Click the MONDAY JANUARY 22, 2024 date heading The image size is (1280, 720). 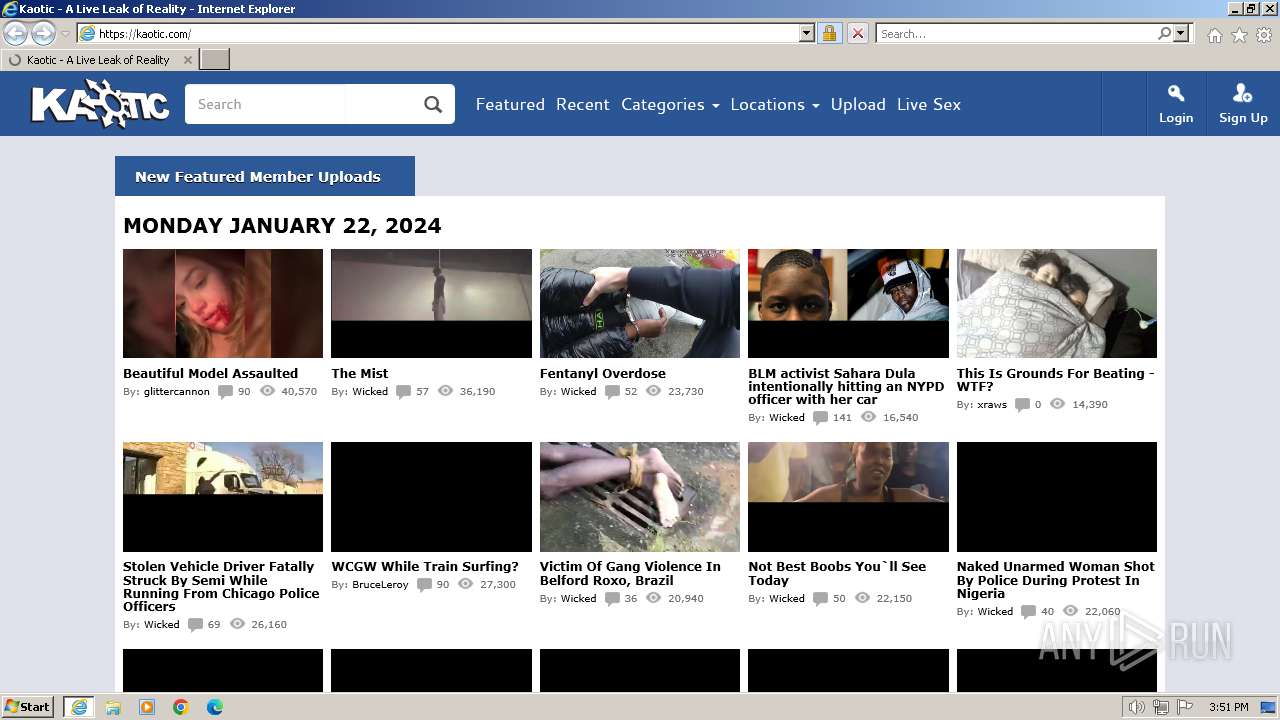tap(282, 226)
